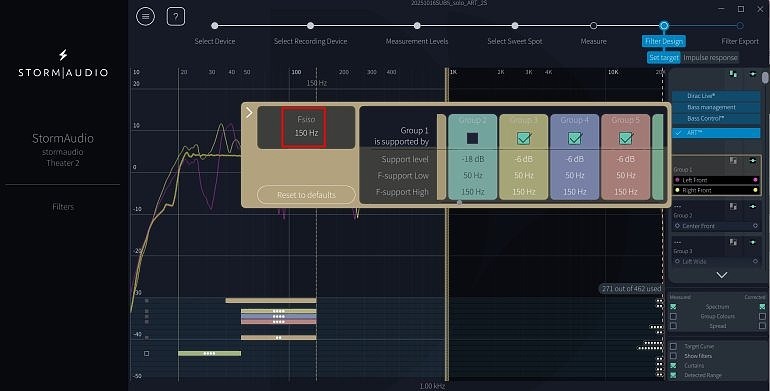Click the top panel layout icon above Dirac Live

tap(733, 74)
